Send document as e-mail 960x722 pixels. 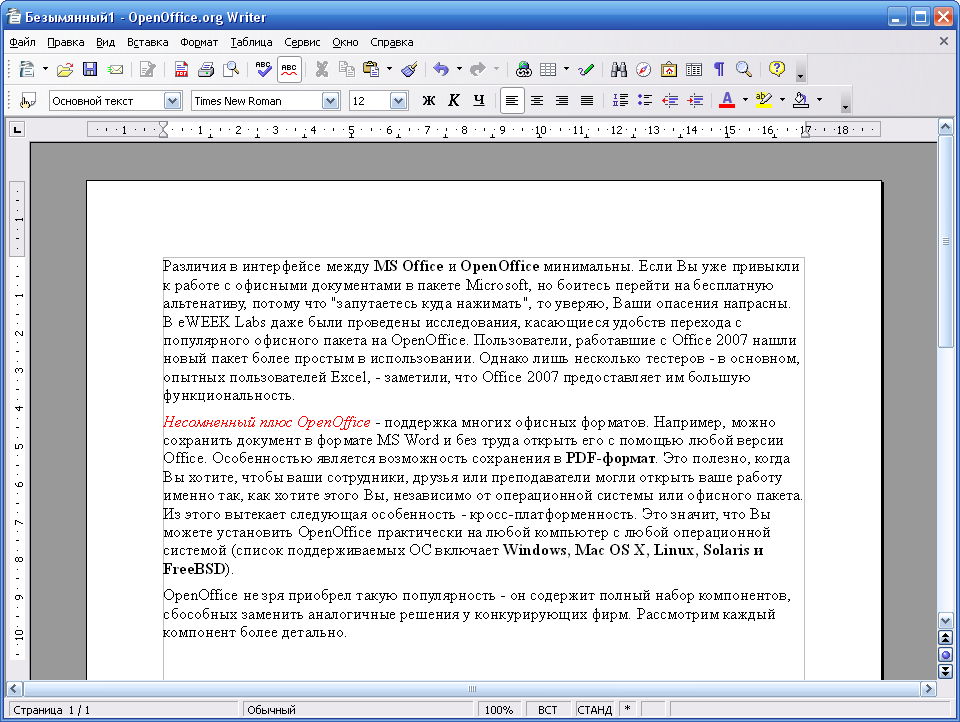click(115, 69)
